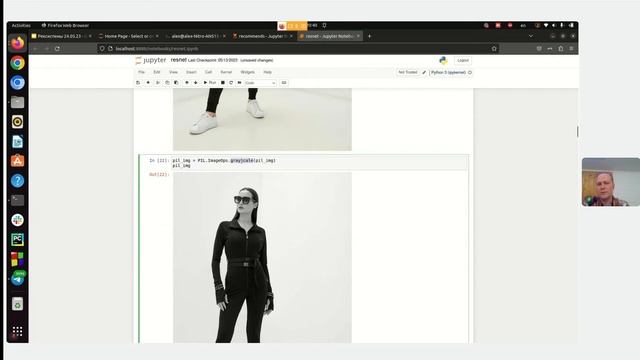Copy selected cells in Jupyter toolbar
Image resolution: width=640 pixels, height=360 pixels.
[167, 83]
